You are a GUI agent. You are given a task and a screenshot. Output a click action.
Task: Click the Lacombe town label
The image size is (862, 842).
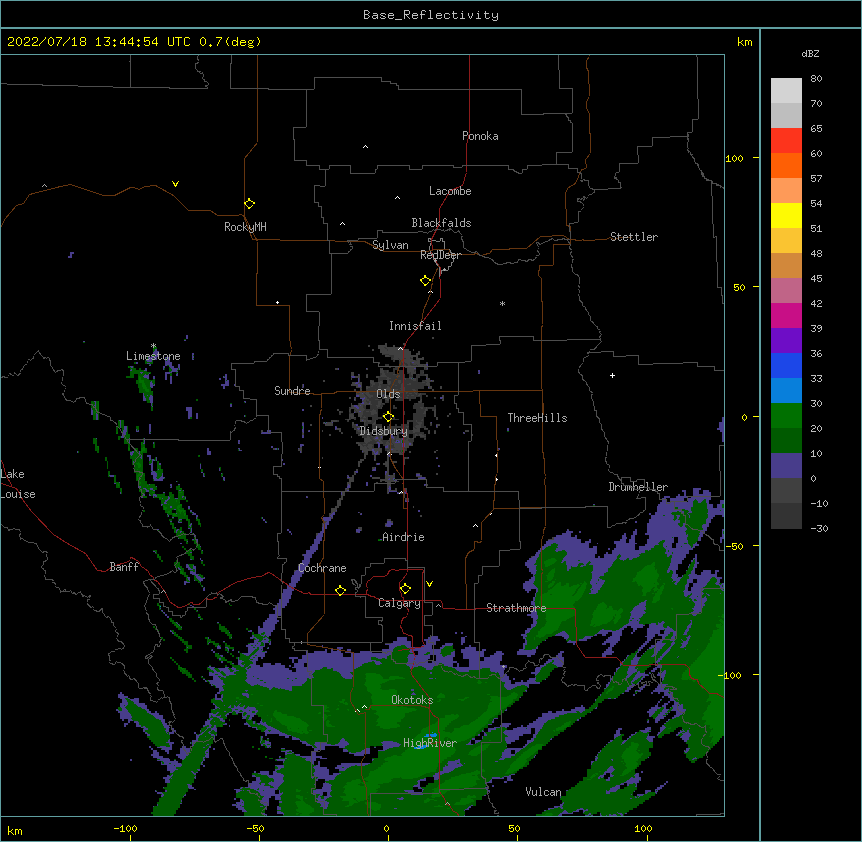tap(450, 191)
